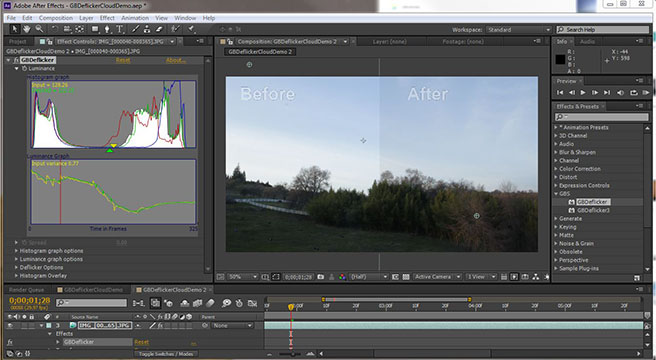Image resolution: width=656 pixels, height=360 pixels.
Task: Click the About... link for GBDeflicker
Action: coord(176,60)
